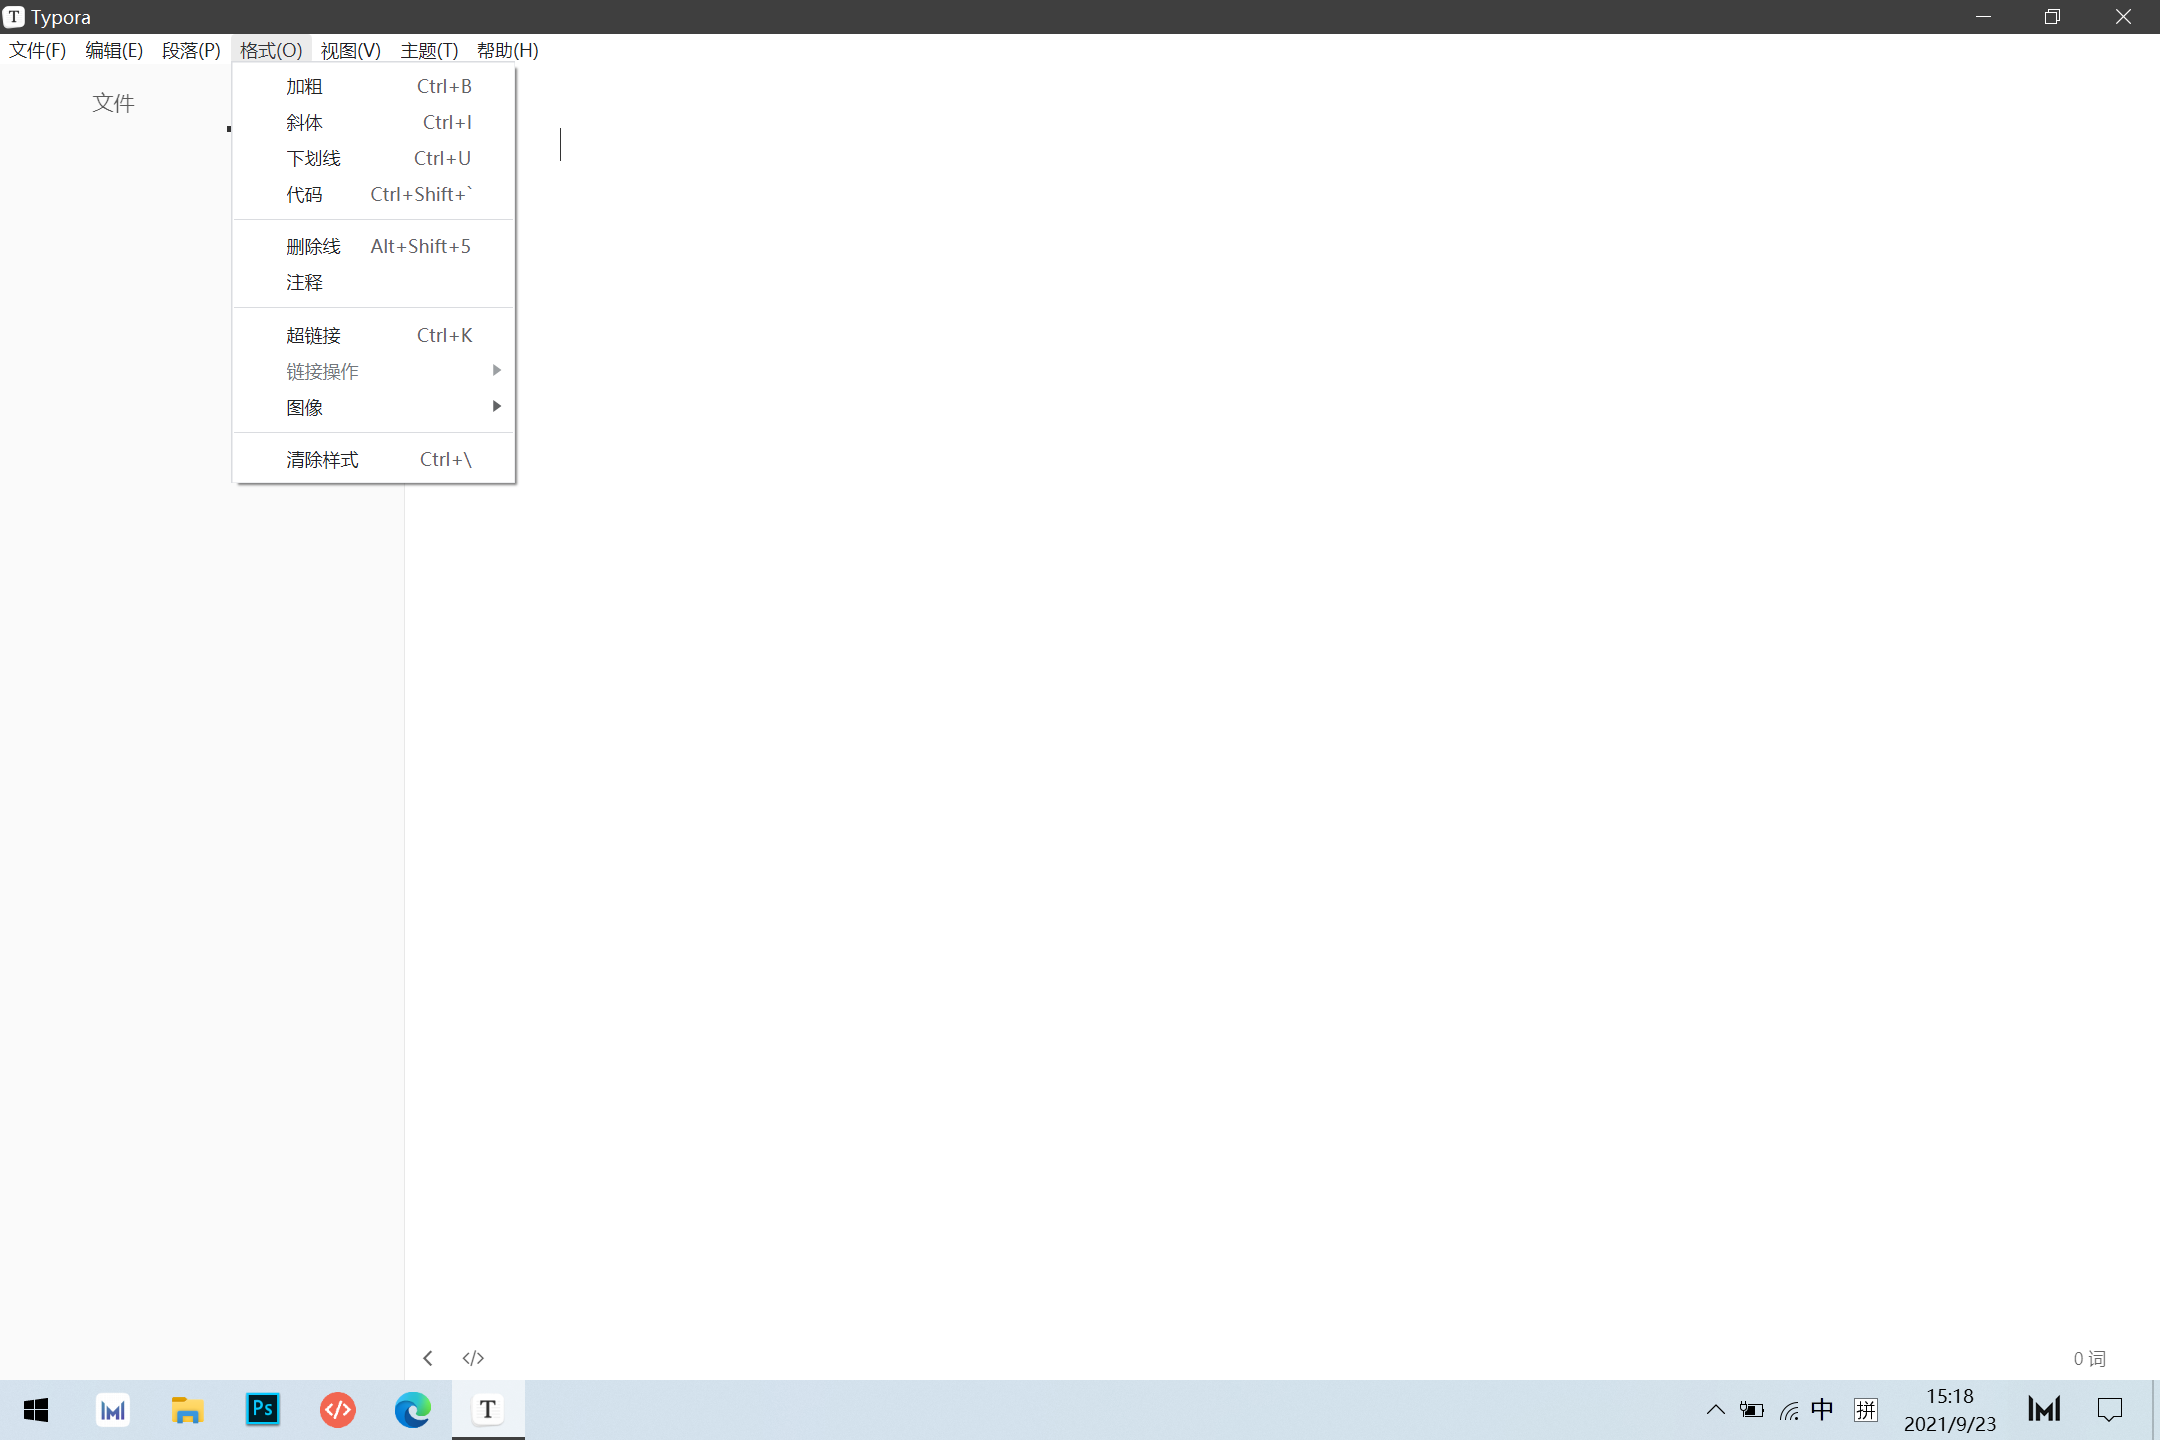Open the notification center icon

2110,1410
